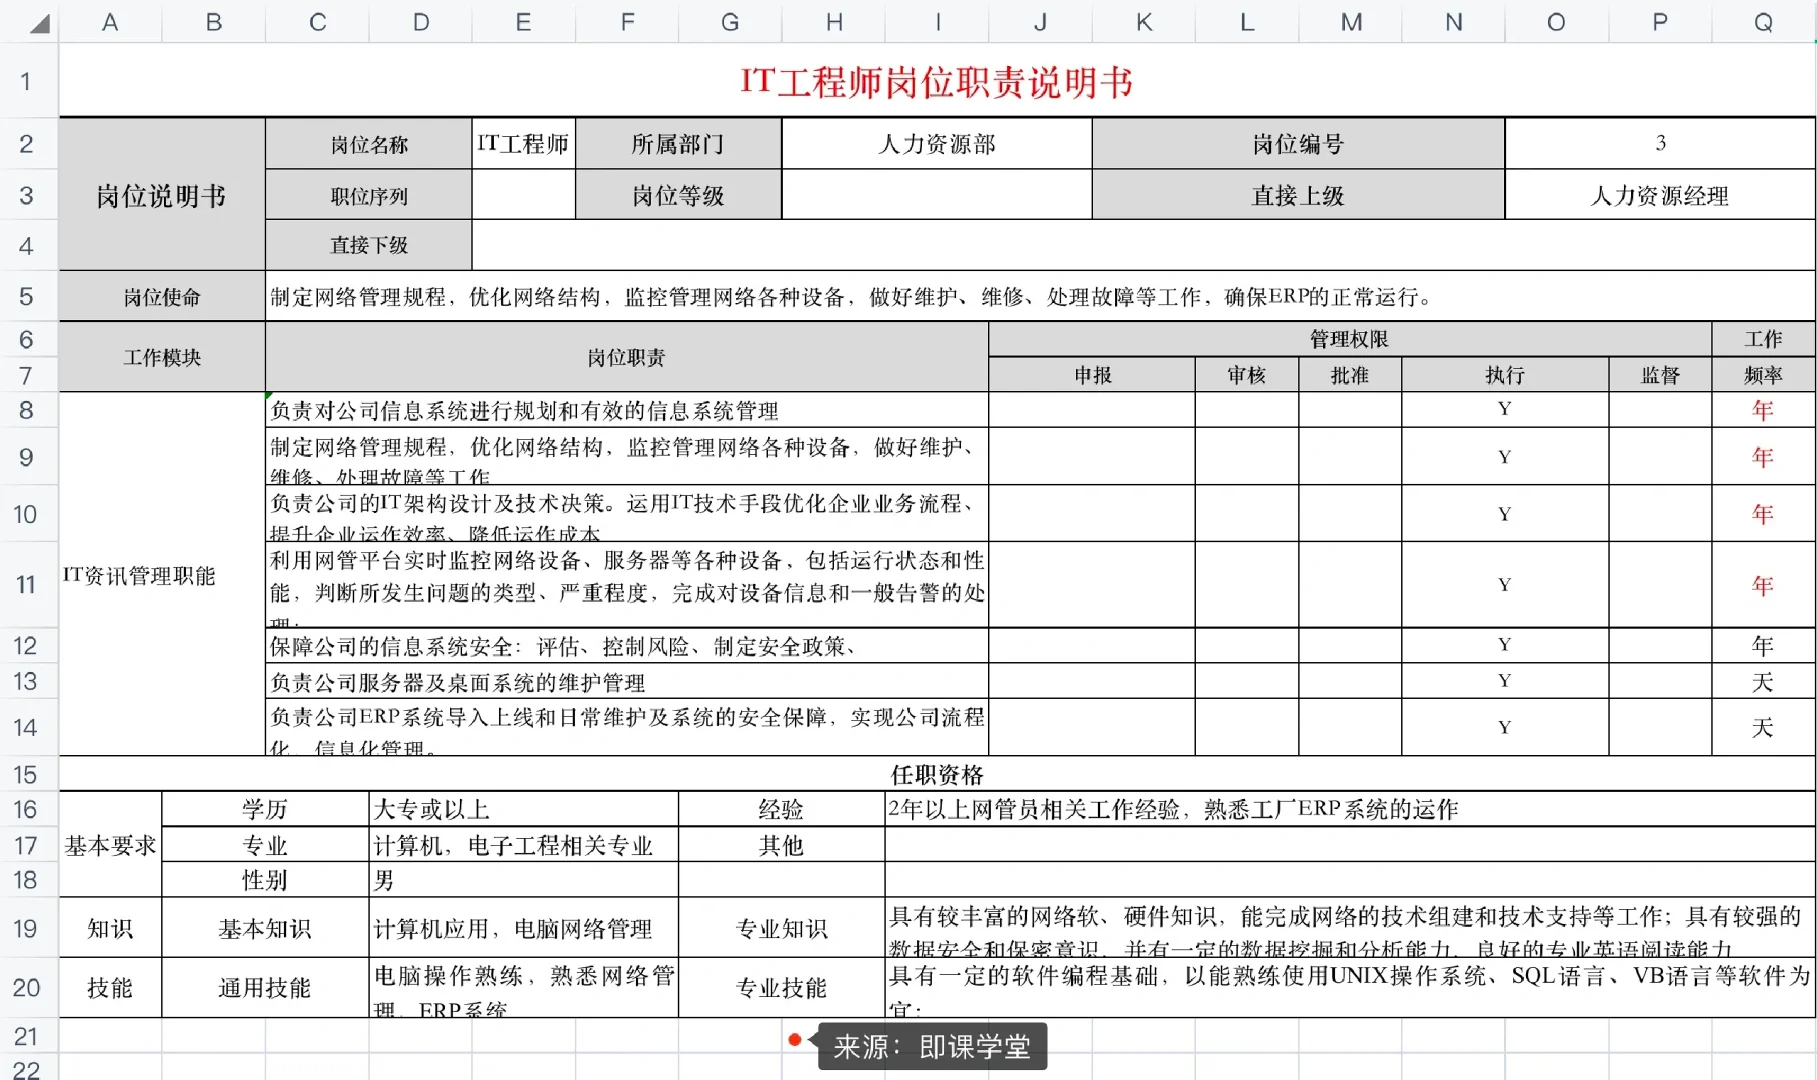Select column H header
The height and width of the screenshot is (1080, 1817).
click(x=833, y=21)
